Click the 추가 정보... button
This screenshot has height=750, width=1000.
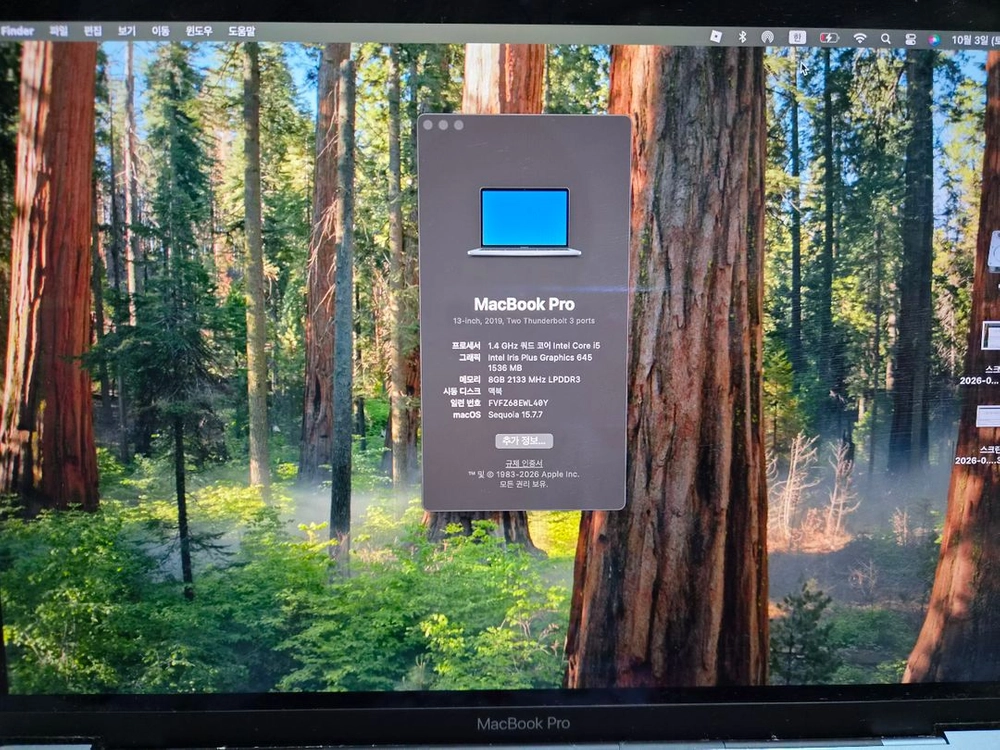click(524, 441)
